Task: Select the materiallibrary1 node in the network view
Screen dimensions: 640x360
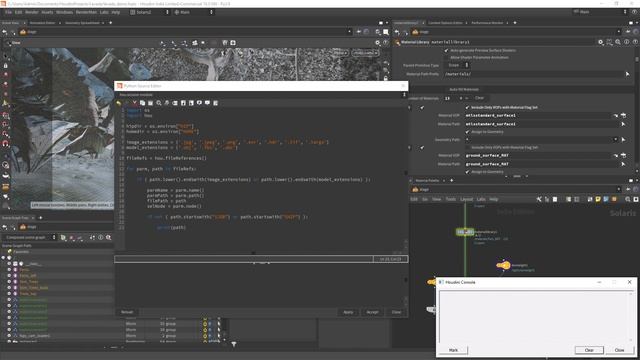Action: 465,232
